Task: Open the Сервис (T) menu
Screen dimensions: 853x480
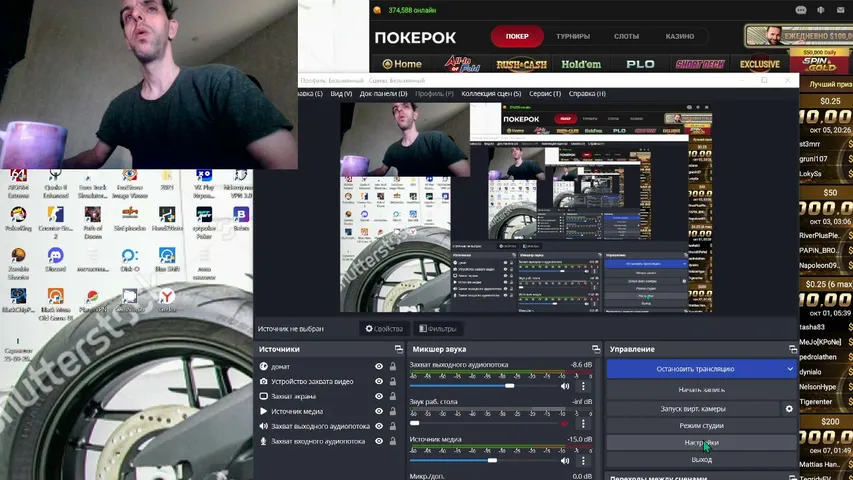Action: pos(545,94)
